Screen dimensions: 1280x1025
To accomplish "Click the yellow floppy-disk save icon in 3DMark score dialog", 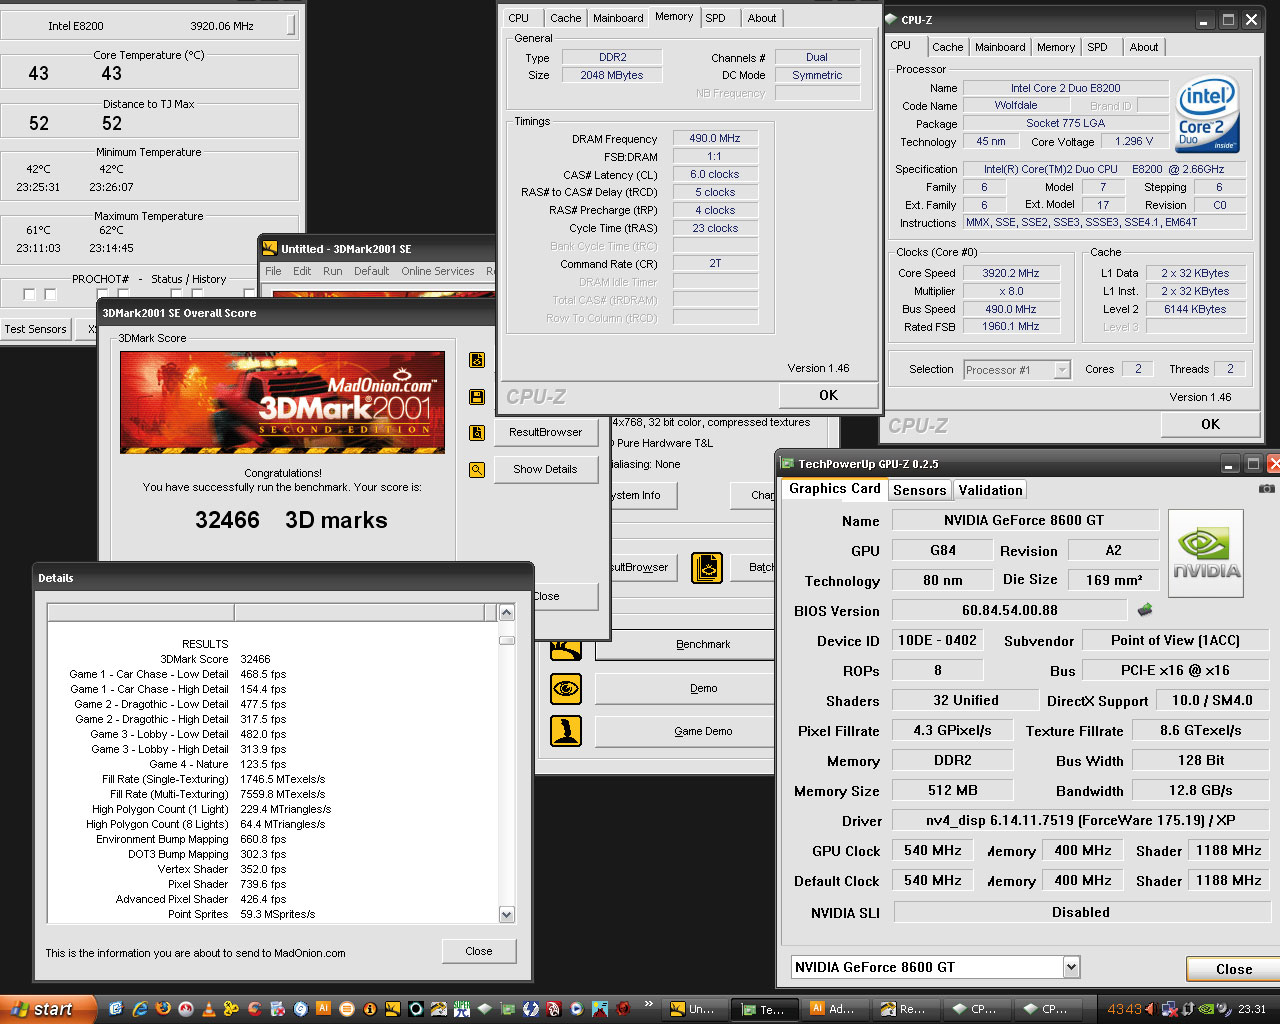I will (477, 397).
